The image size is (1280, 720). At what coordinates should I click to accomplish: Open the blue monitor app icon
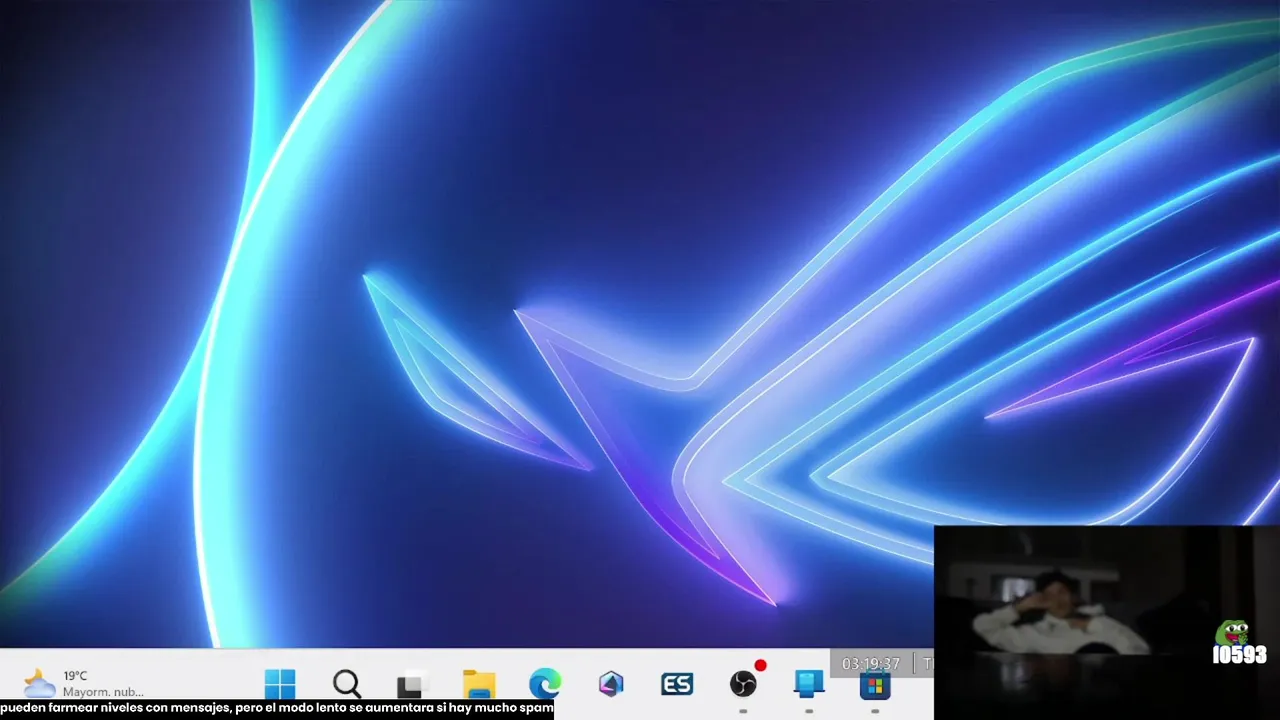(x=809, y=684)
